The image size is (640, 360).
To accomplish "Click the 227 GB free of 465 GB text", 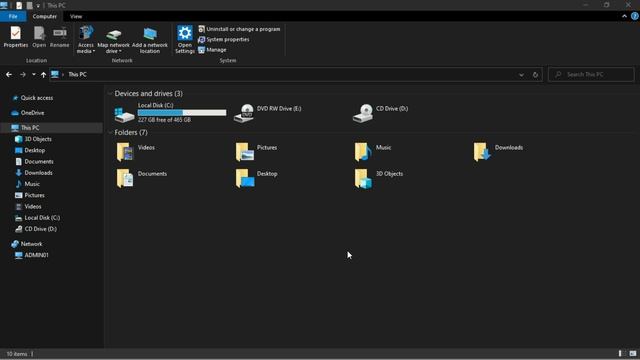I will pyautogui.click(x=164, y=120).
